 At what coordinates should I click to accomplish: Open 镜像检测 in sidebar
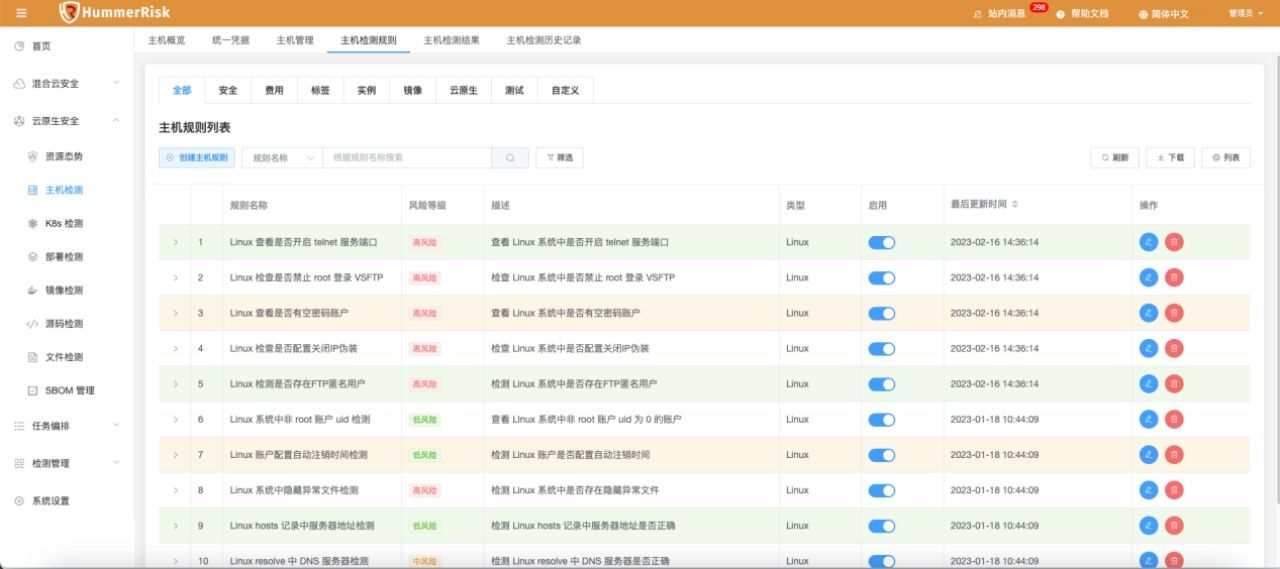63,290
